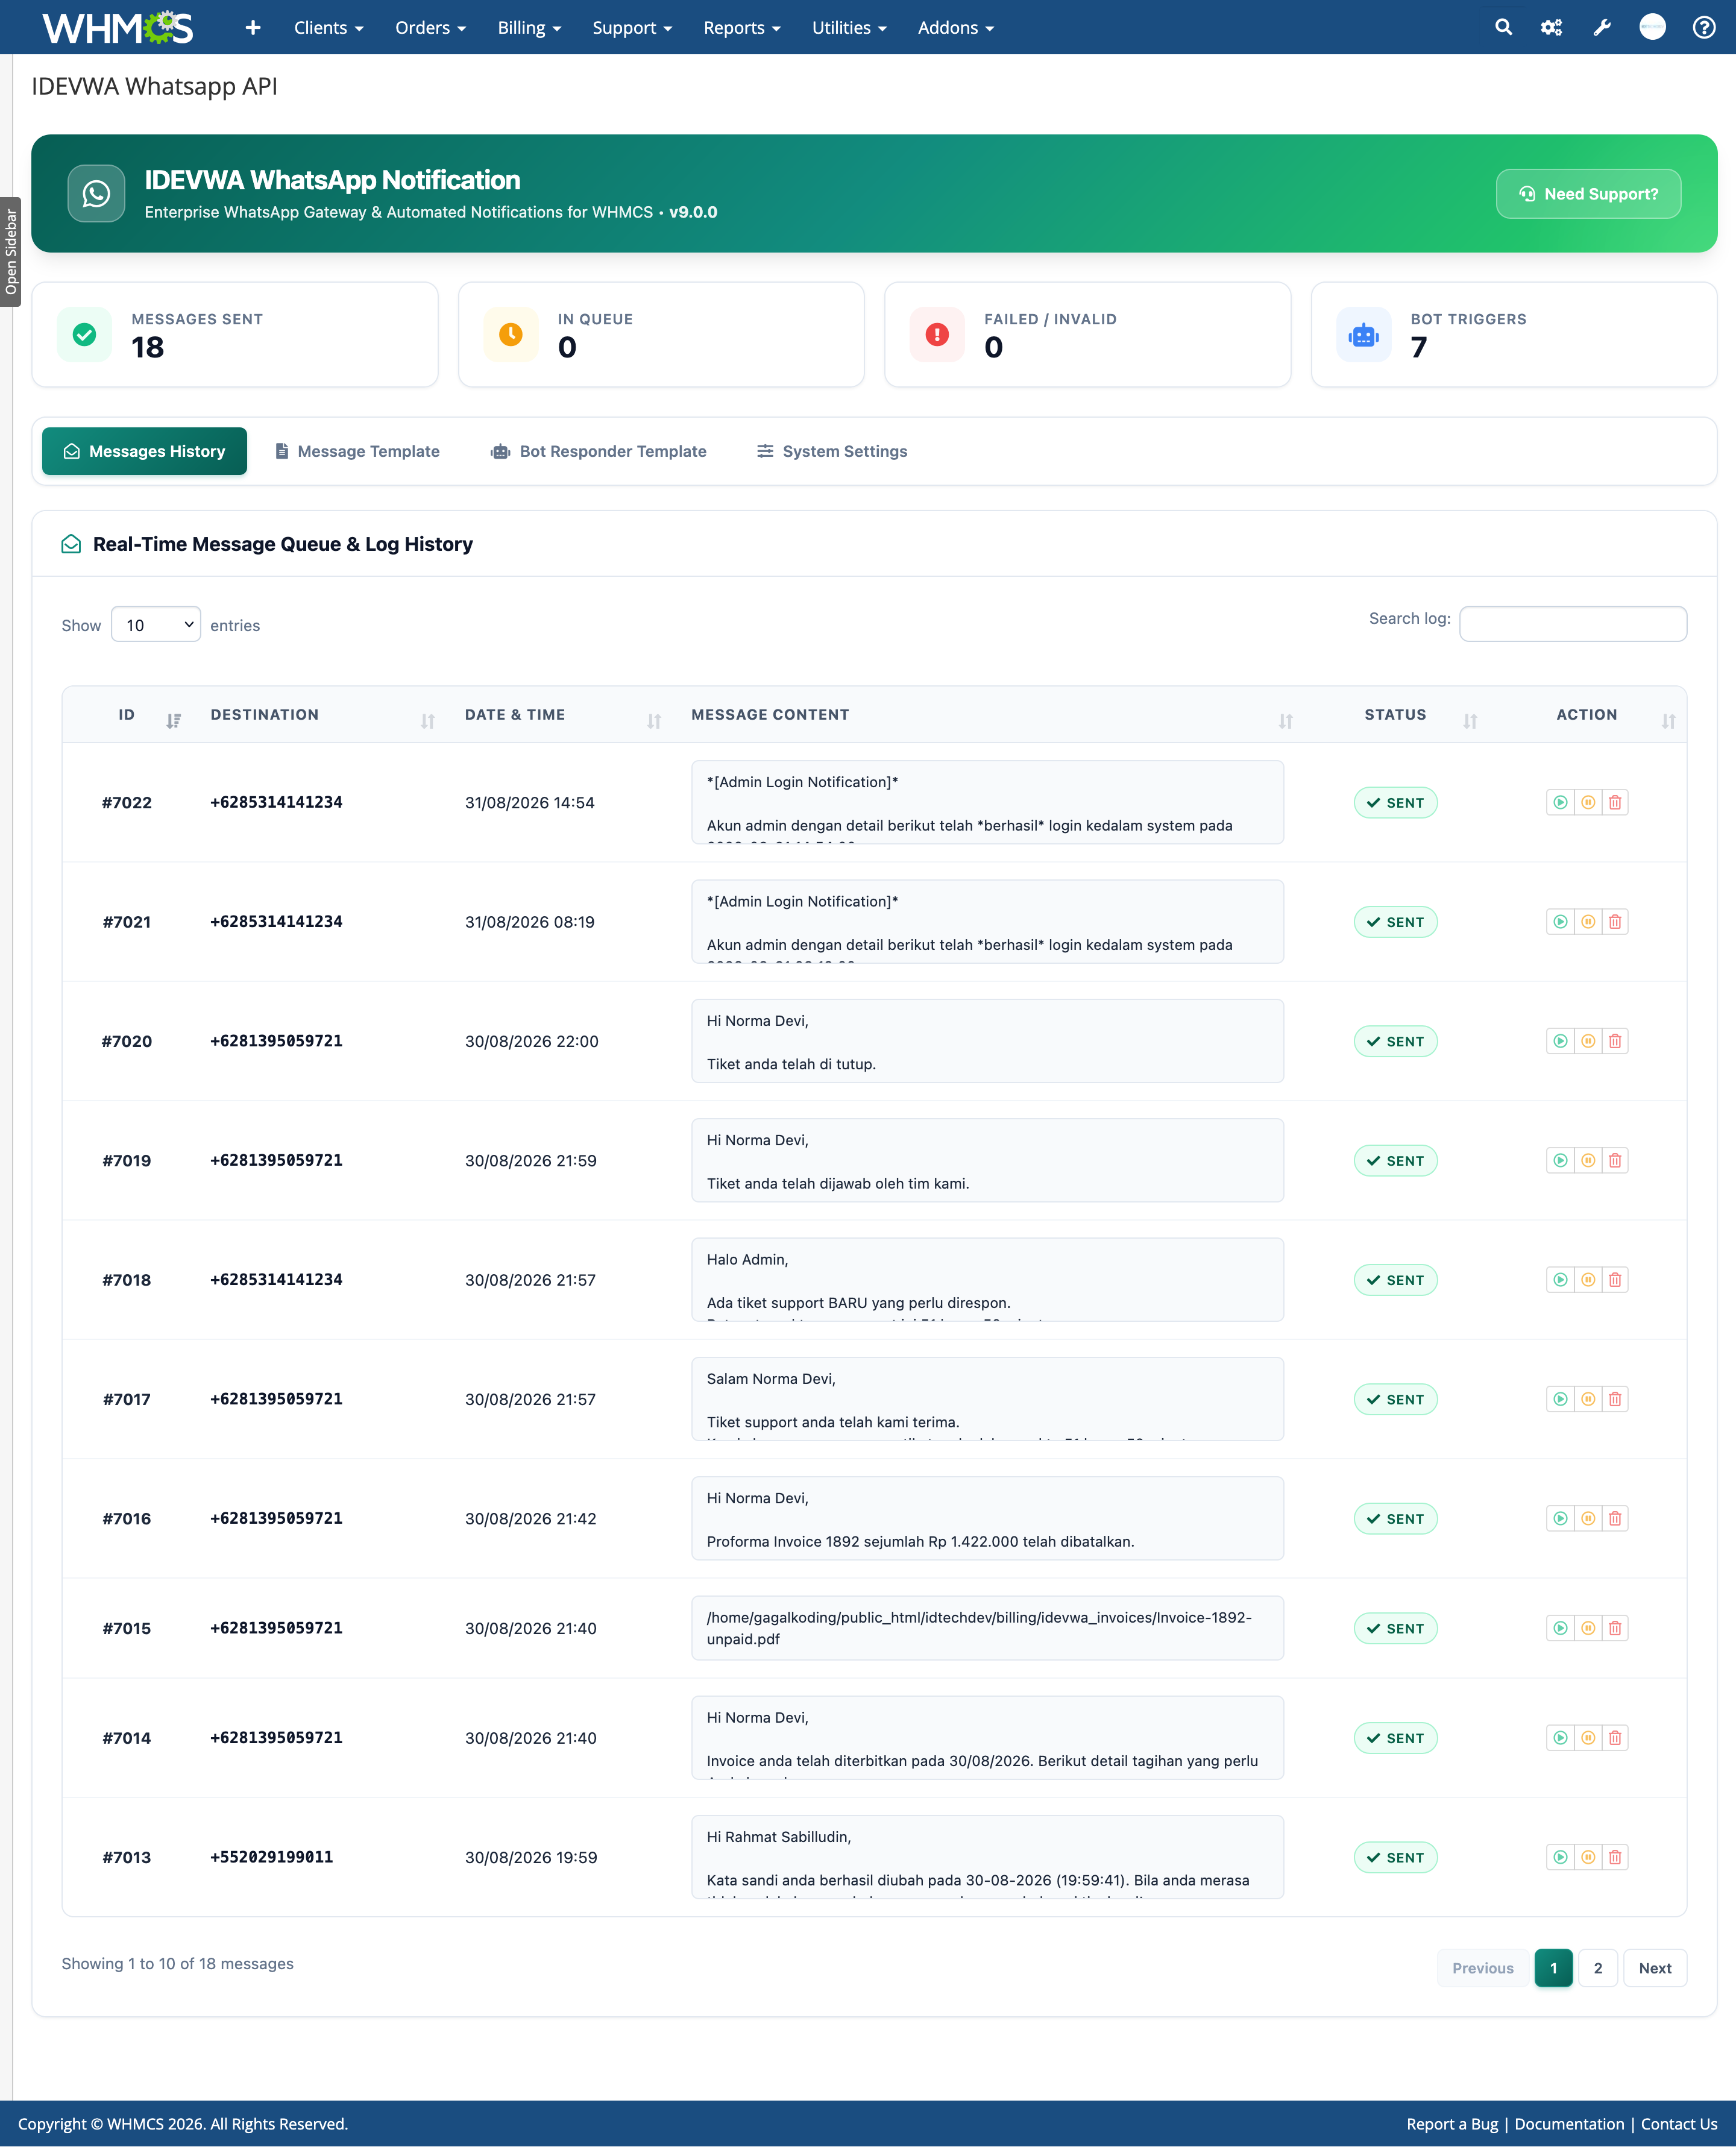Open the gears configuration icon in the header

[x=1551, y=27]
